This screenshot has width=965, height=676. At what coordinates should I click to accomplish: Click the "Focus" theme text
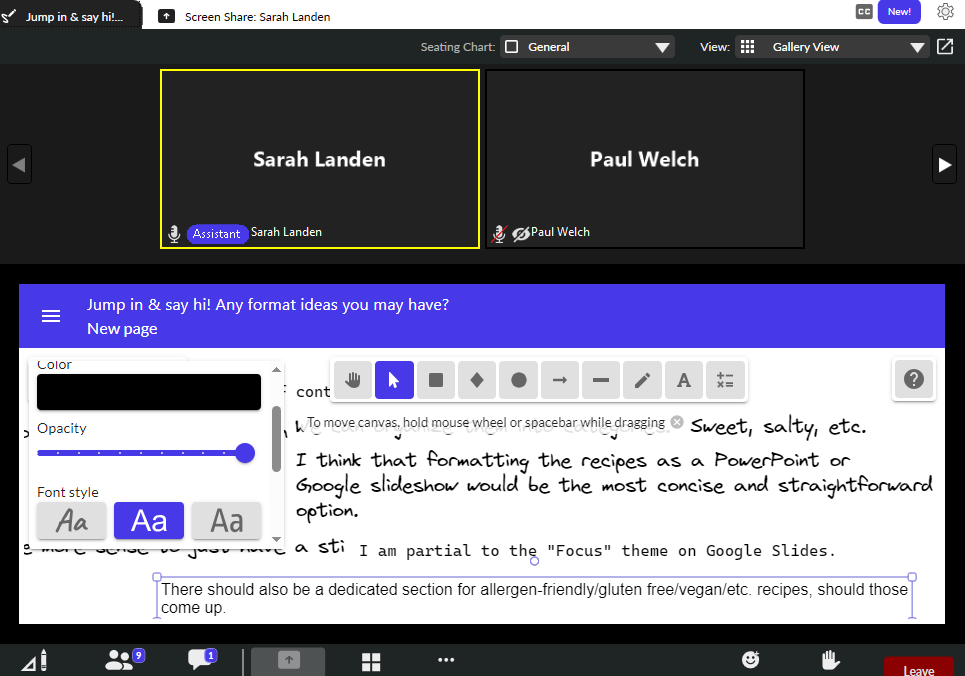click(x=598, y=550)
